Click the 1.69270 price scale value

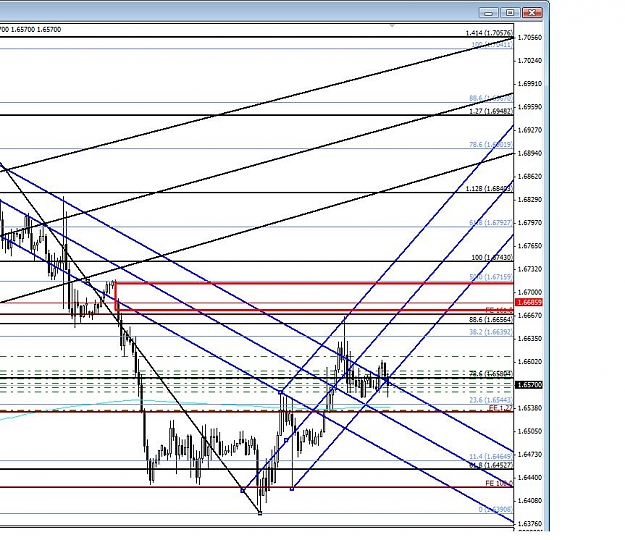530,130
